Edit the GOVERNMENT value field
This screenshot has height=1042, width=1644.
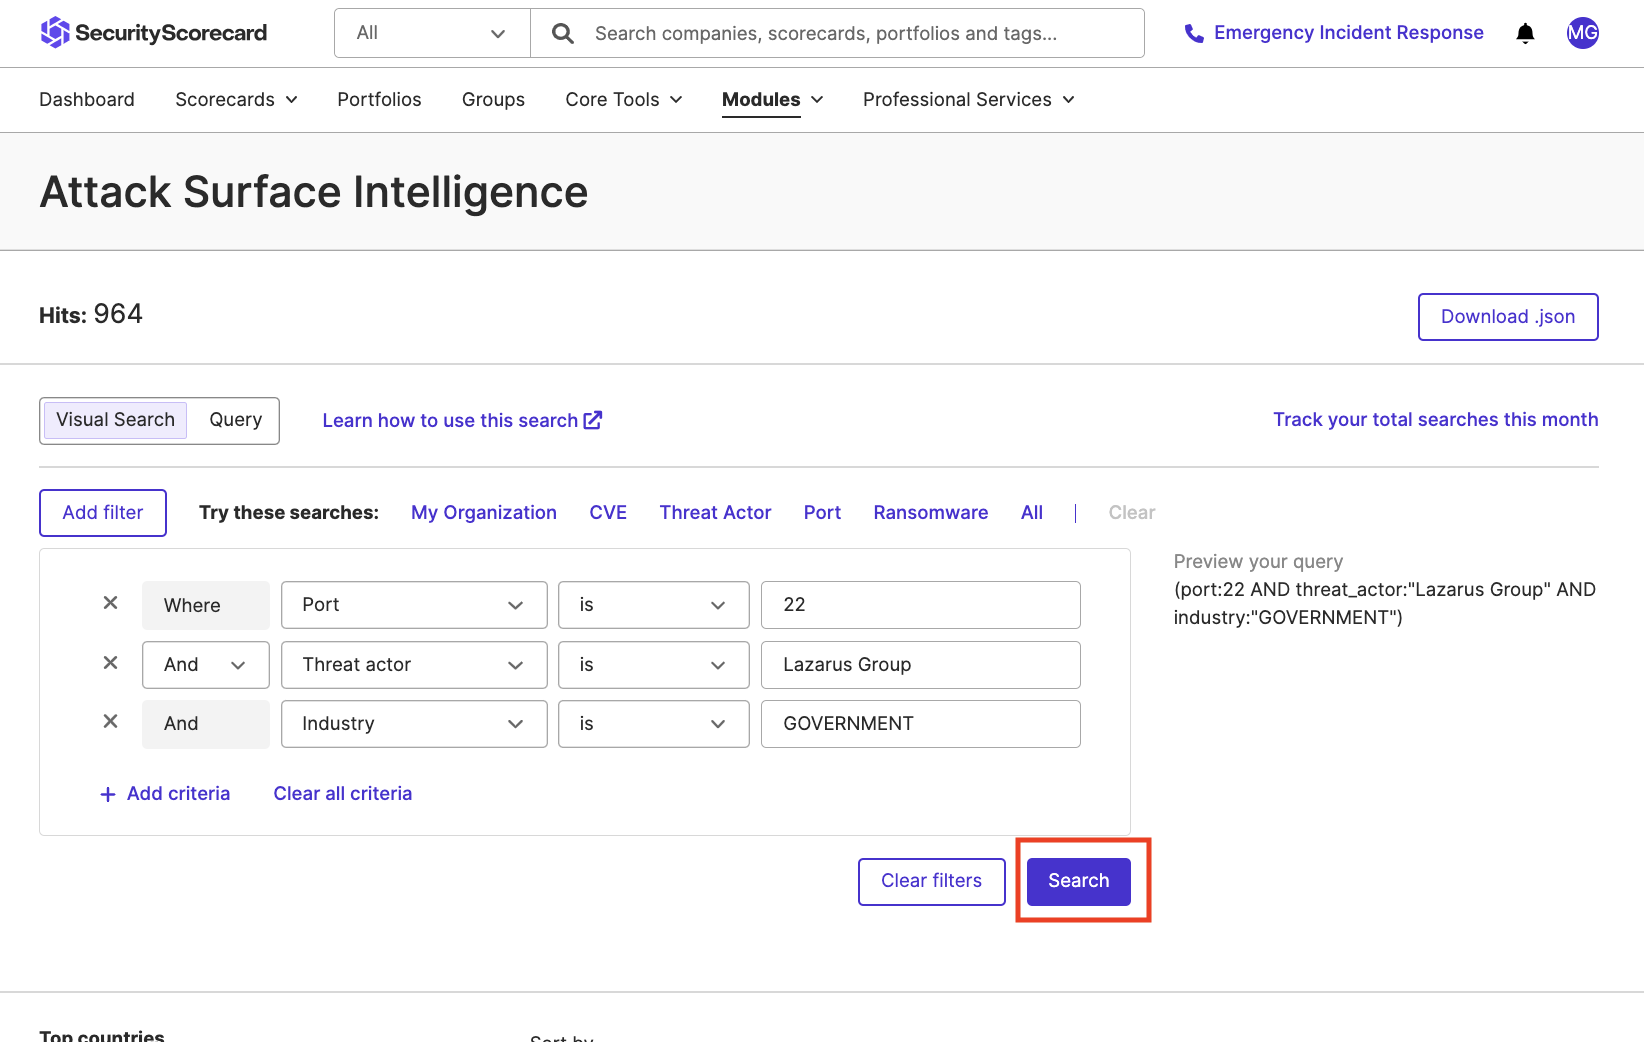pyautogui.click(x=921, y=724)
